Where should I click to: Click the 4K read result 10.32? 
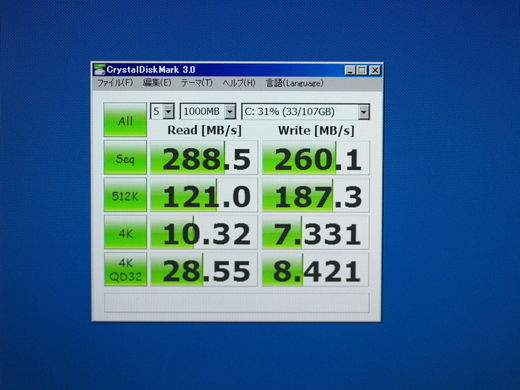pos(204,232)
